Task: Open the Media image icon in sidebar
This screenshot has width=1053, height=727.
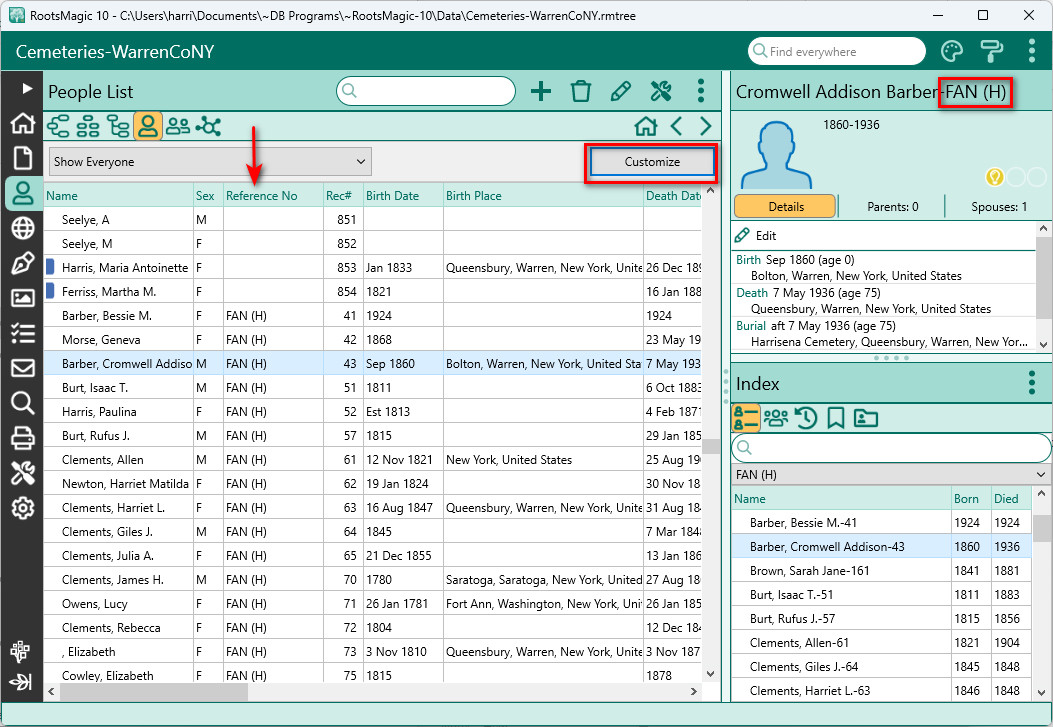Action: pyautogui.click(x=23, y=298)
